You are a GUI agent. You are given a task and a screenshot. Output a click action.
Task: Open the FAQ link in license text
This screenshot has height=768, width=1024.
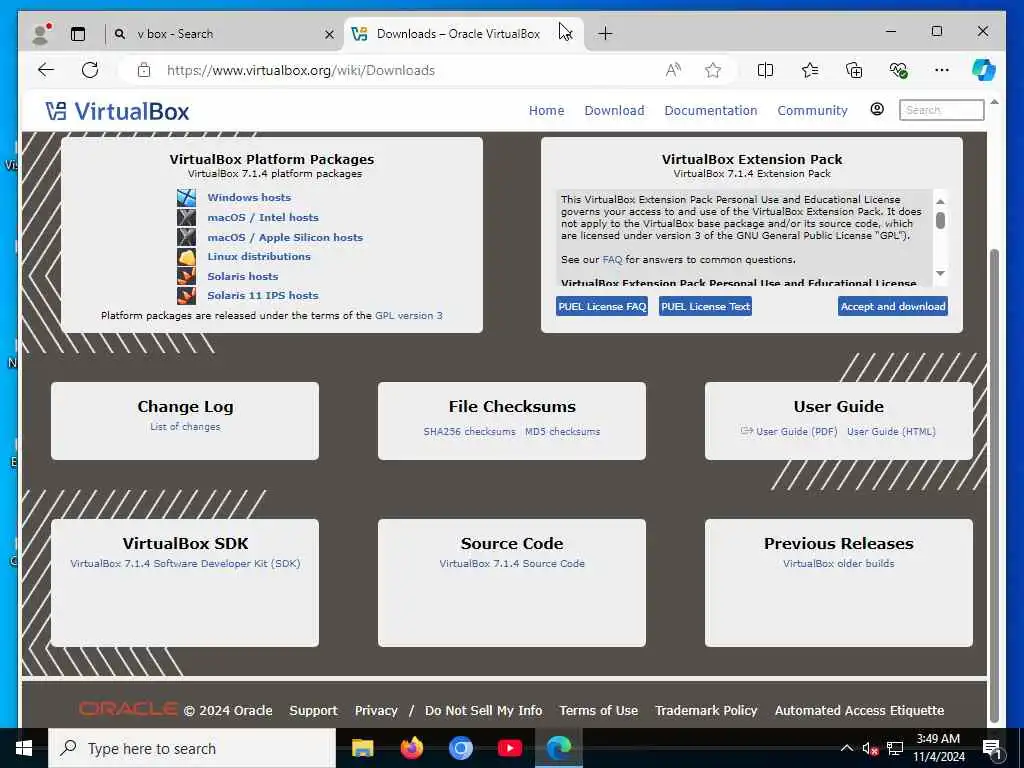[613, 260]
